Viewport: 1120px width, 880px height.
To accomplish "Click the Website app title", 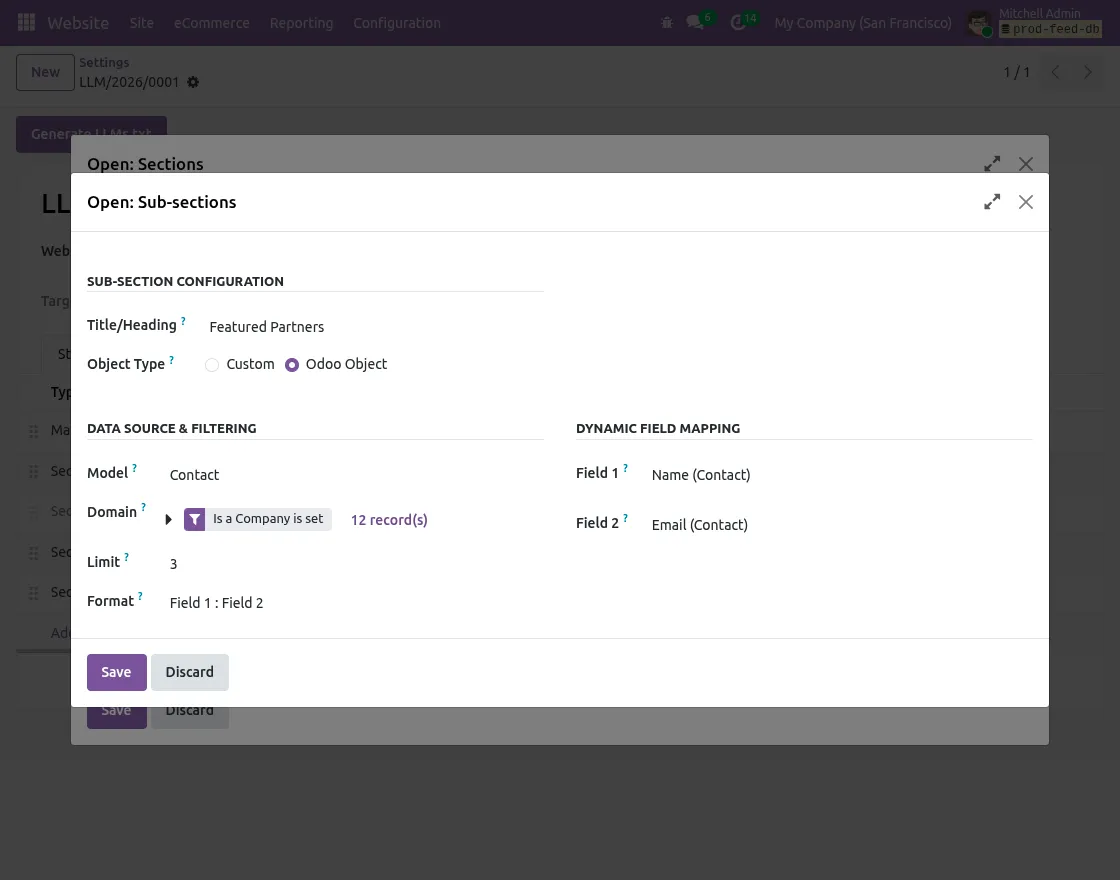I will tap(78, 23).
